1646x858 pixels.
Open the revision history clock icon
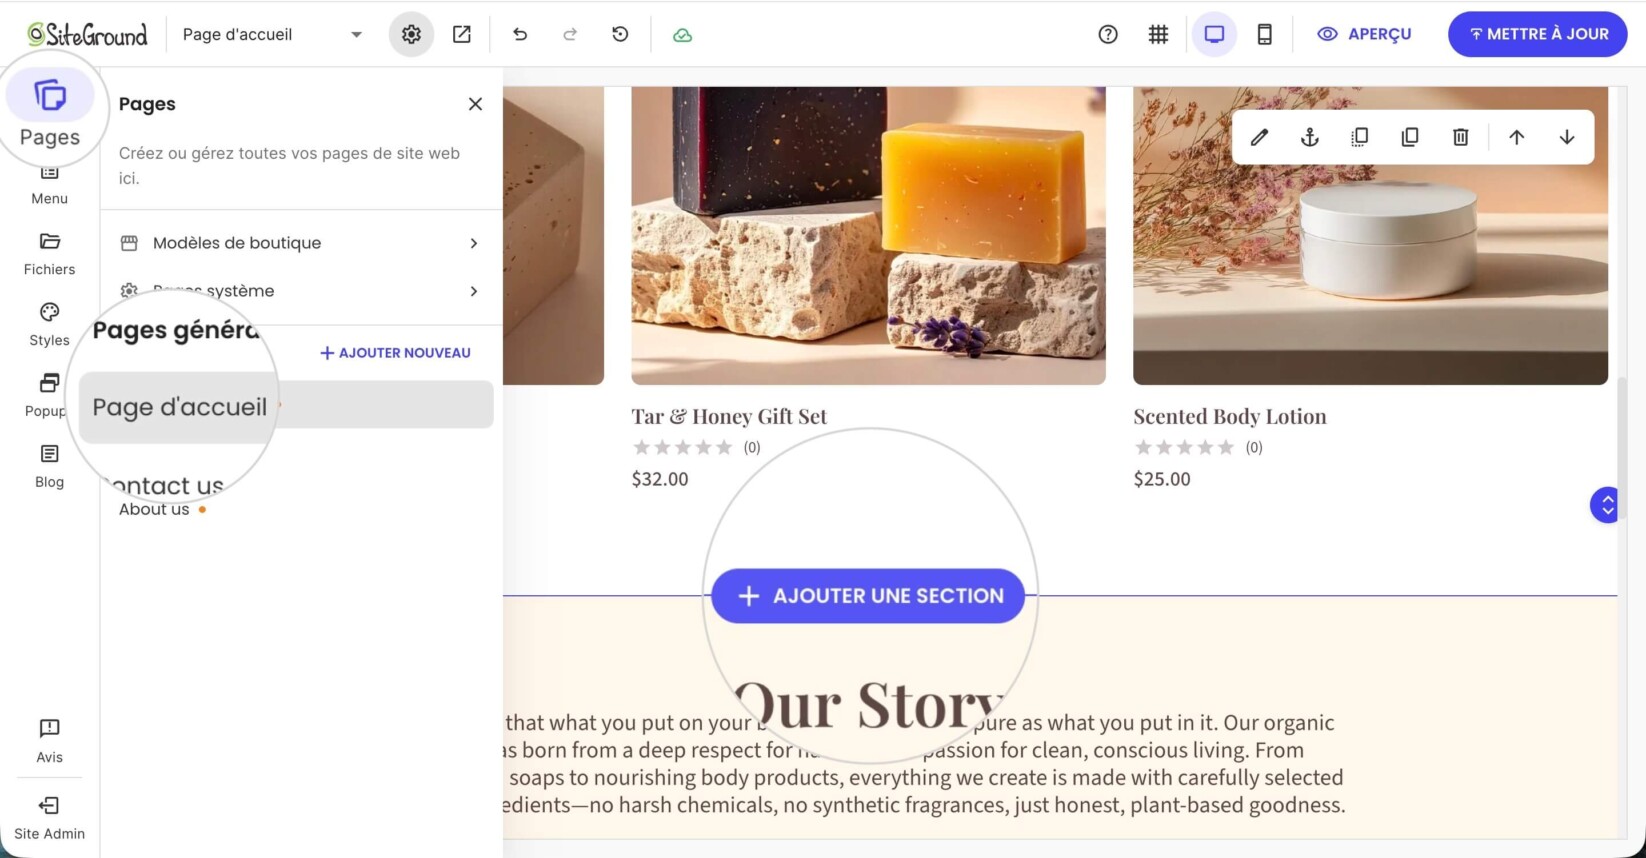(620, 34)
